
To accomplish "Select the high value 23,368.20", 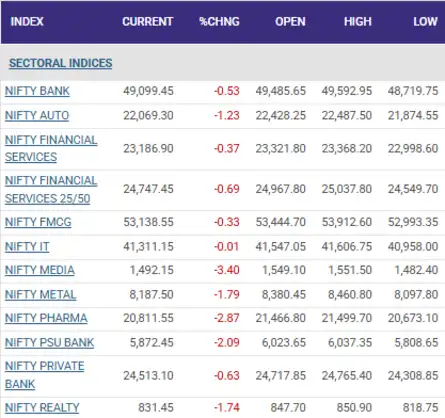I will pyautogui.click(x=347, y=148).
